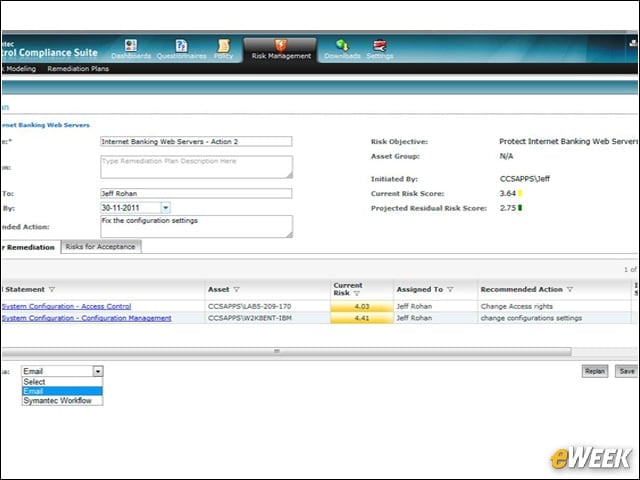The height and width of the screenshot is (480, 640).
Task: Click the 30-11-2011 date field
Action: click(x=131, y=208)
